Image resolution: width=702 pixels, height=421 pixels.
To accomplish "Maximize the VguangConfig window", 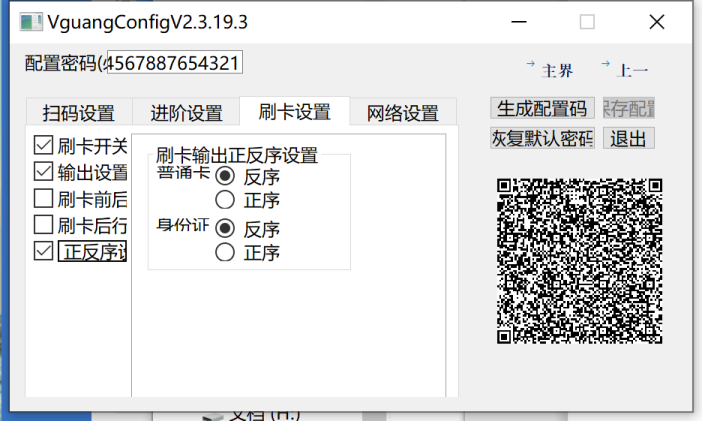I will point(587,22).
